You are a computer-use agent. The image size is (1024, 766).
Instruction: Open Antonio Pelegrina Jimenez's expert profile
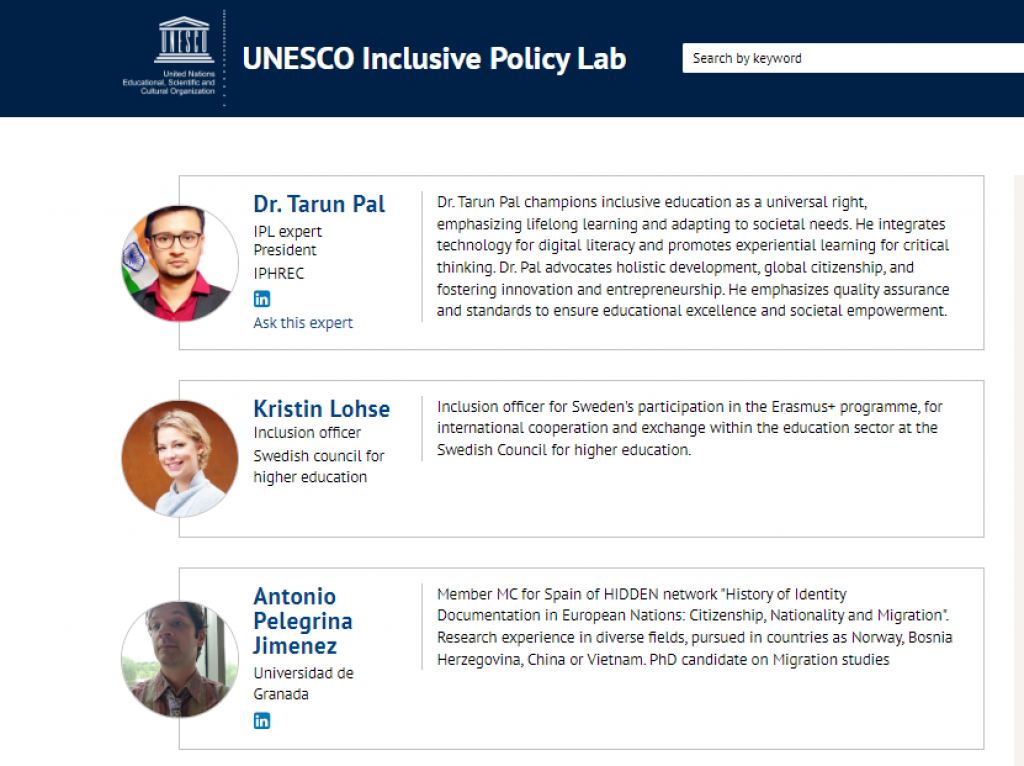(x=302, y=621)
